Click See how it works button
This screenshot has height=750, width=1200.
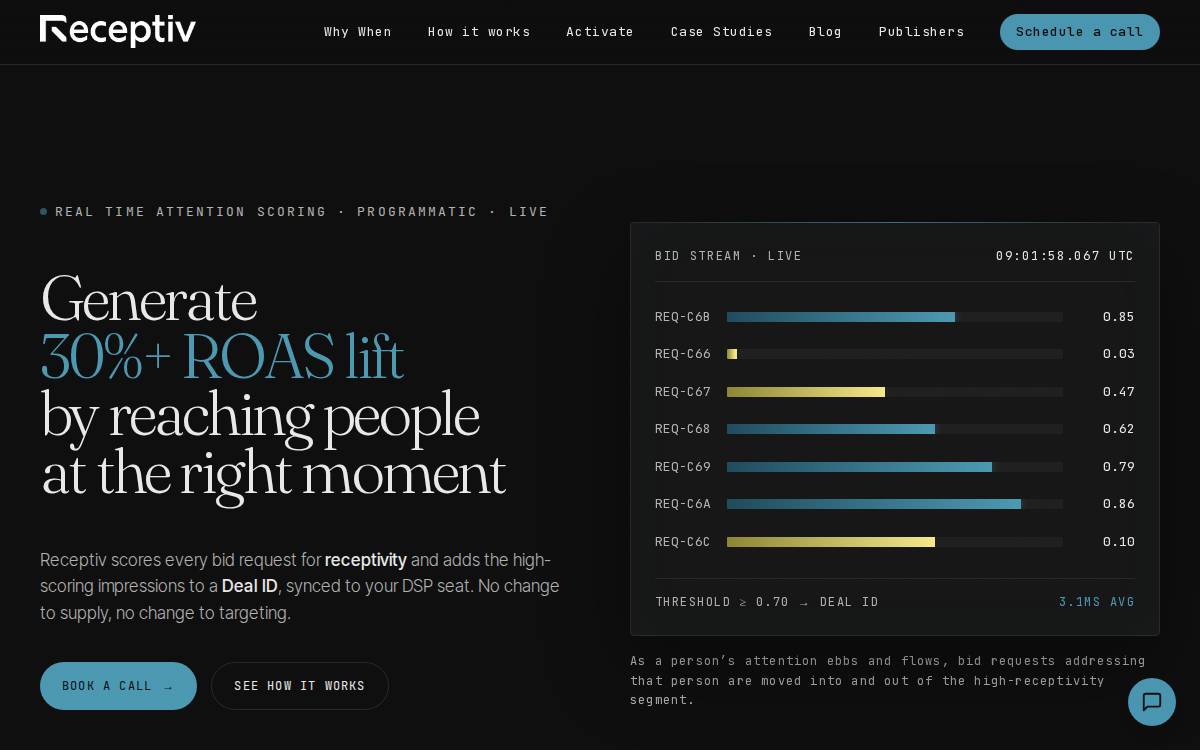click(x=300, y=686)
